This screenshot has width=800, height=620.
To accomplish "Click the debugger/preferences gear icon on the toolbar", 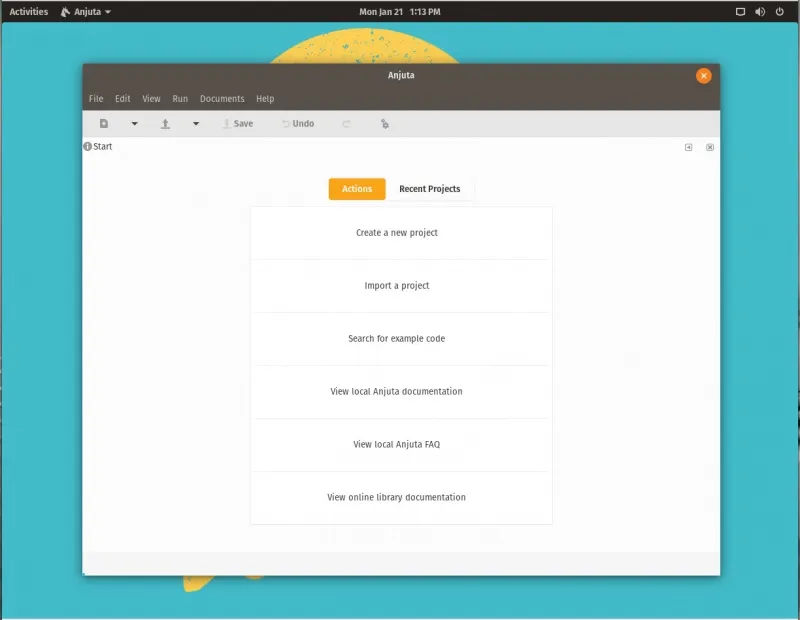I will pos(385,123).
